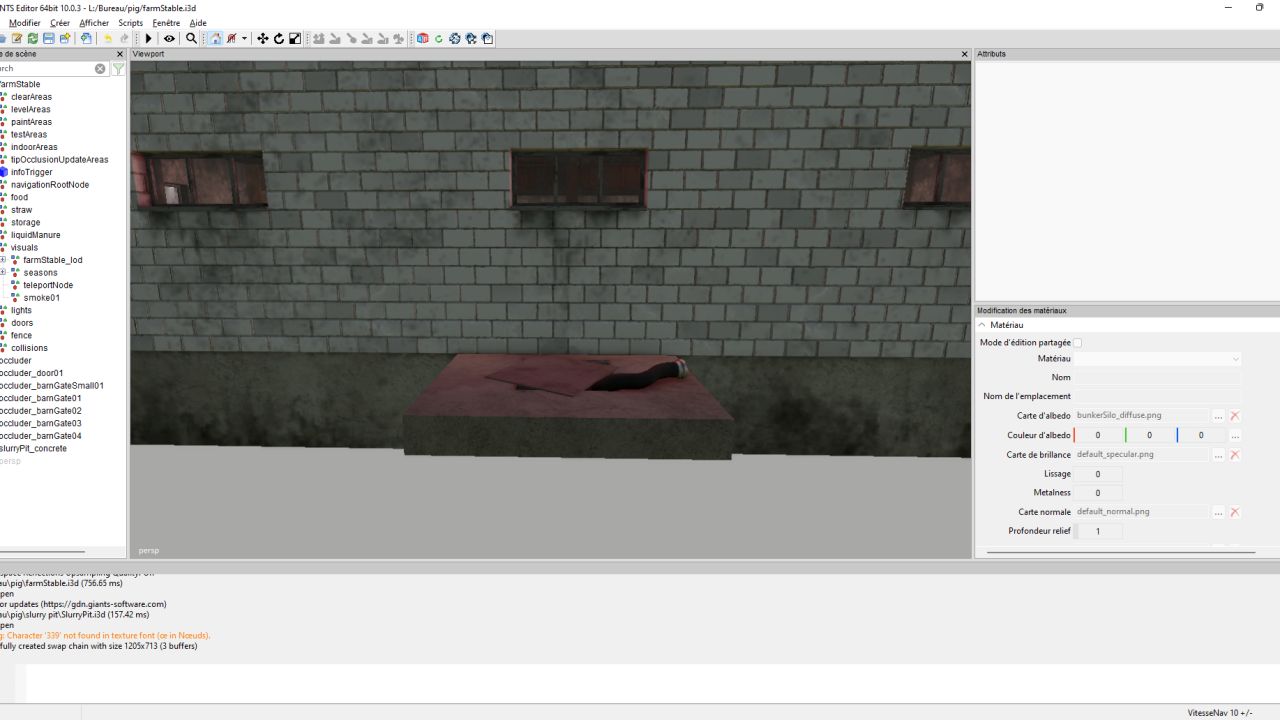1280x720 pixels.
Task: Expand the seasons node
Action: 2,272
